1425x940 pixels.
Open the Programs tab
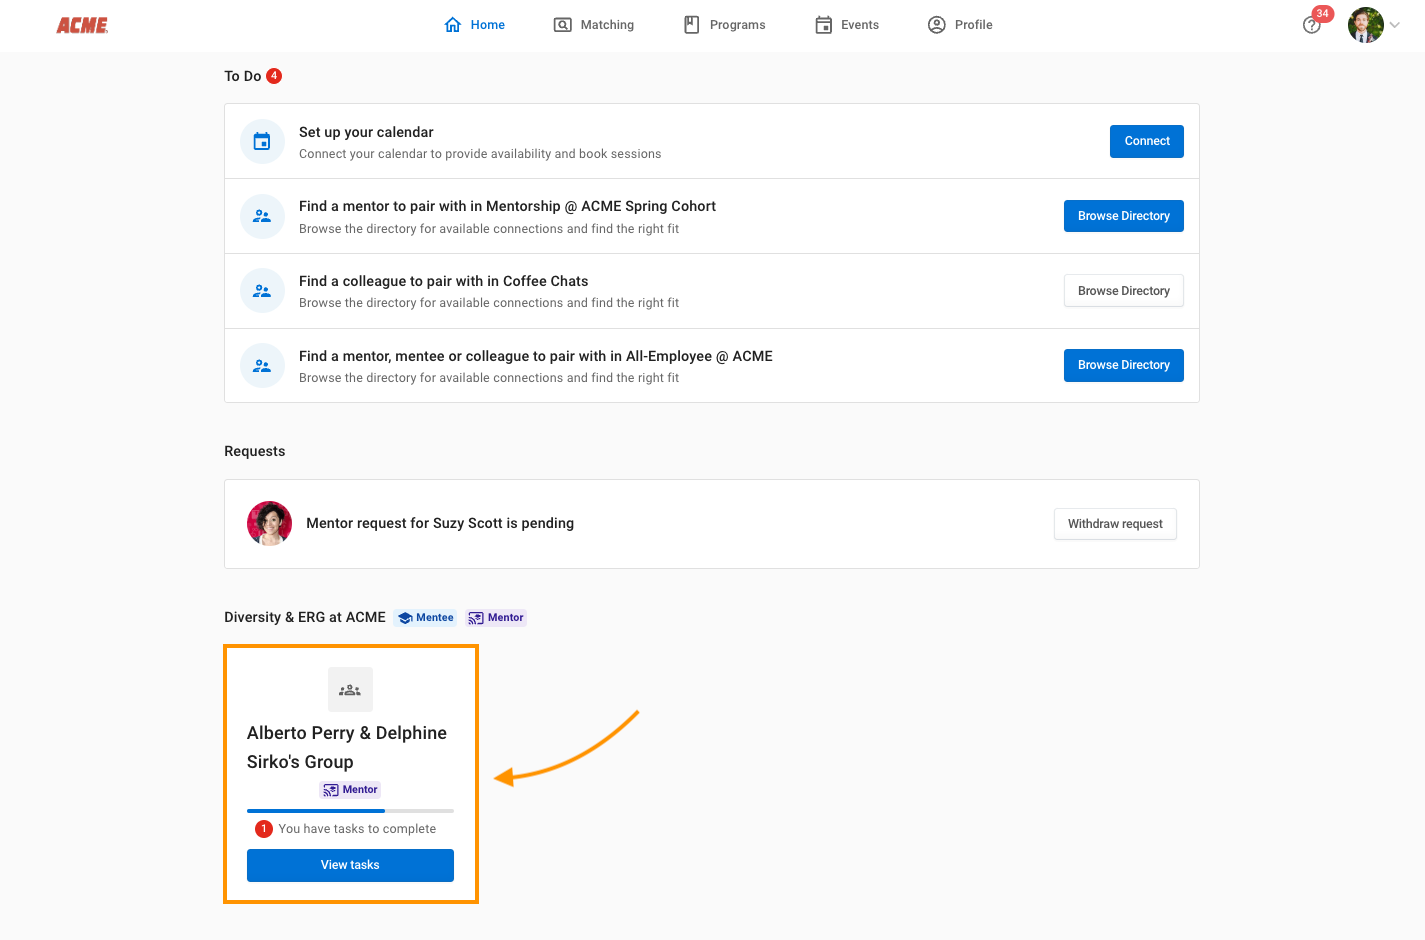click(x=725, y=25)
